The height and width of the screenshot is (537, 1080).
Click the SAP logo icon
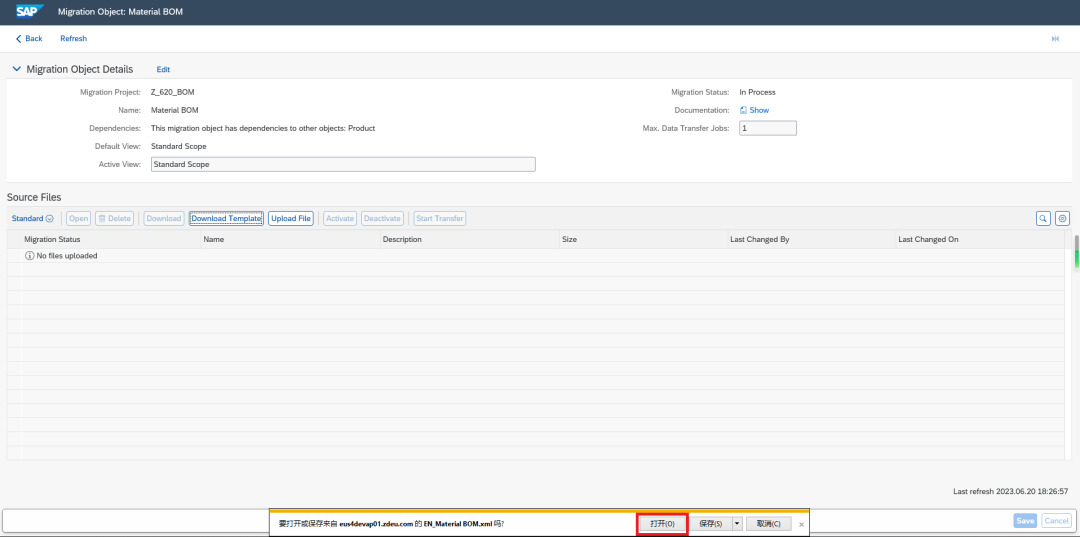30,11
